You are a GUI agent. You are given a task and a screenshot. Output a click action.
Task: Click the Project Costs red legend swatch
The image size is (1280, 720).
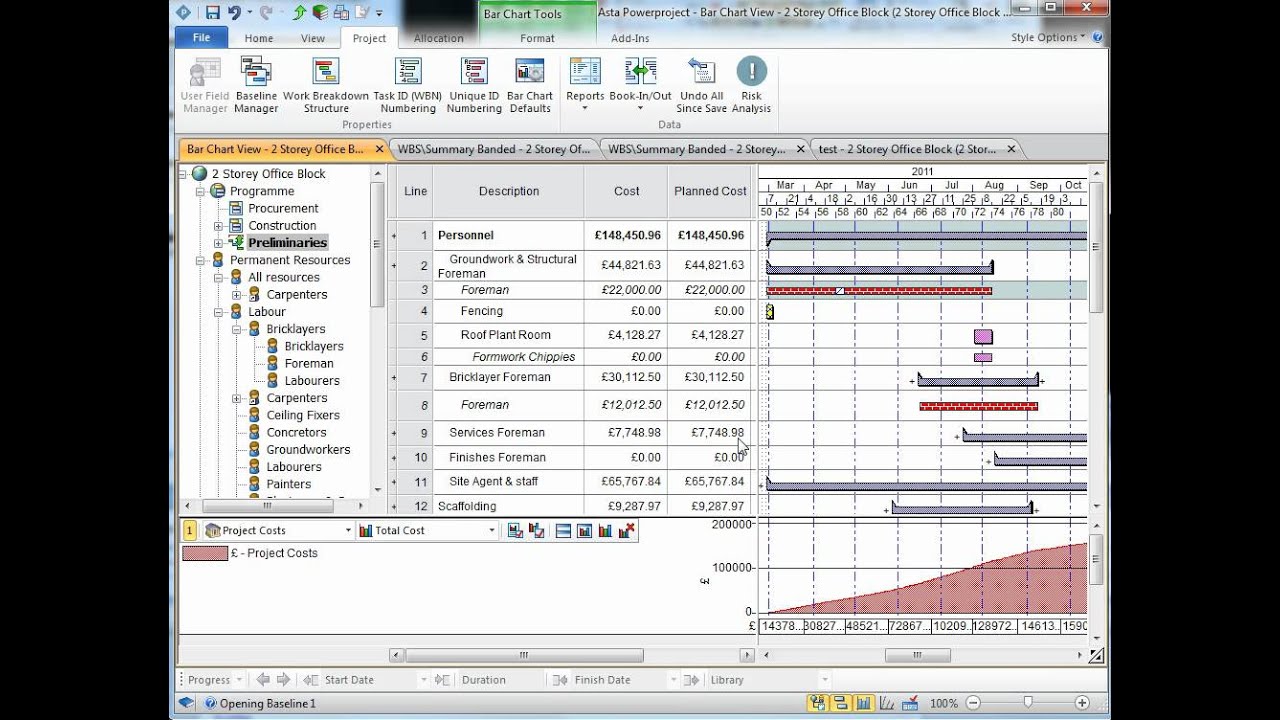click(x=204, y=553)
